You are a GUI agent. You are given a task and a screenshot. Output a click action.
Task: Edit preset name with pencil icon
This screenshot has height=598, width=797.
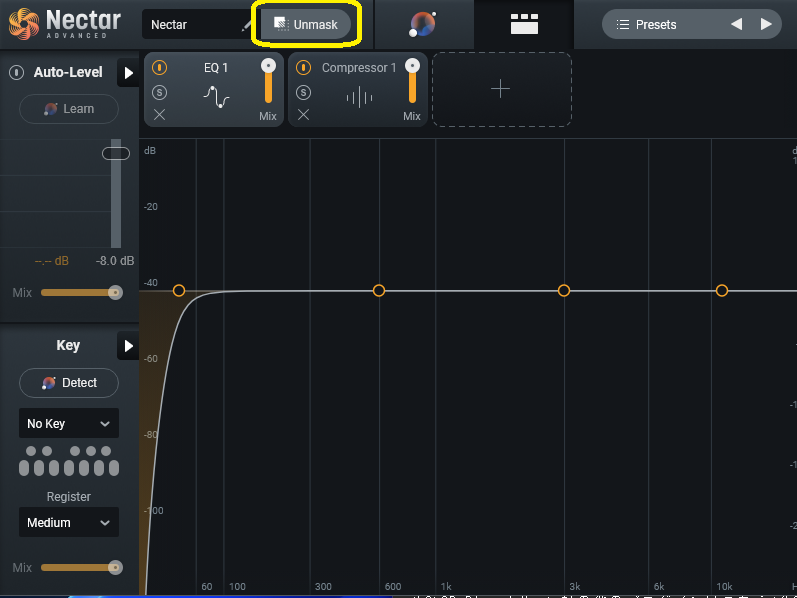246,24
